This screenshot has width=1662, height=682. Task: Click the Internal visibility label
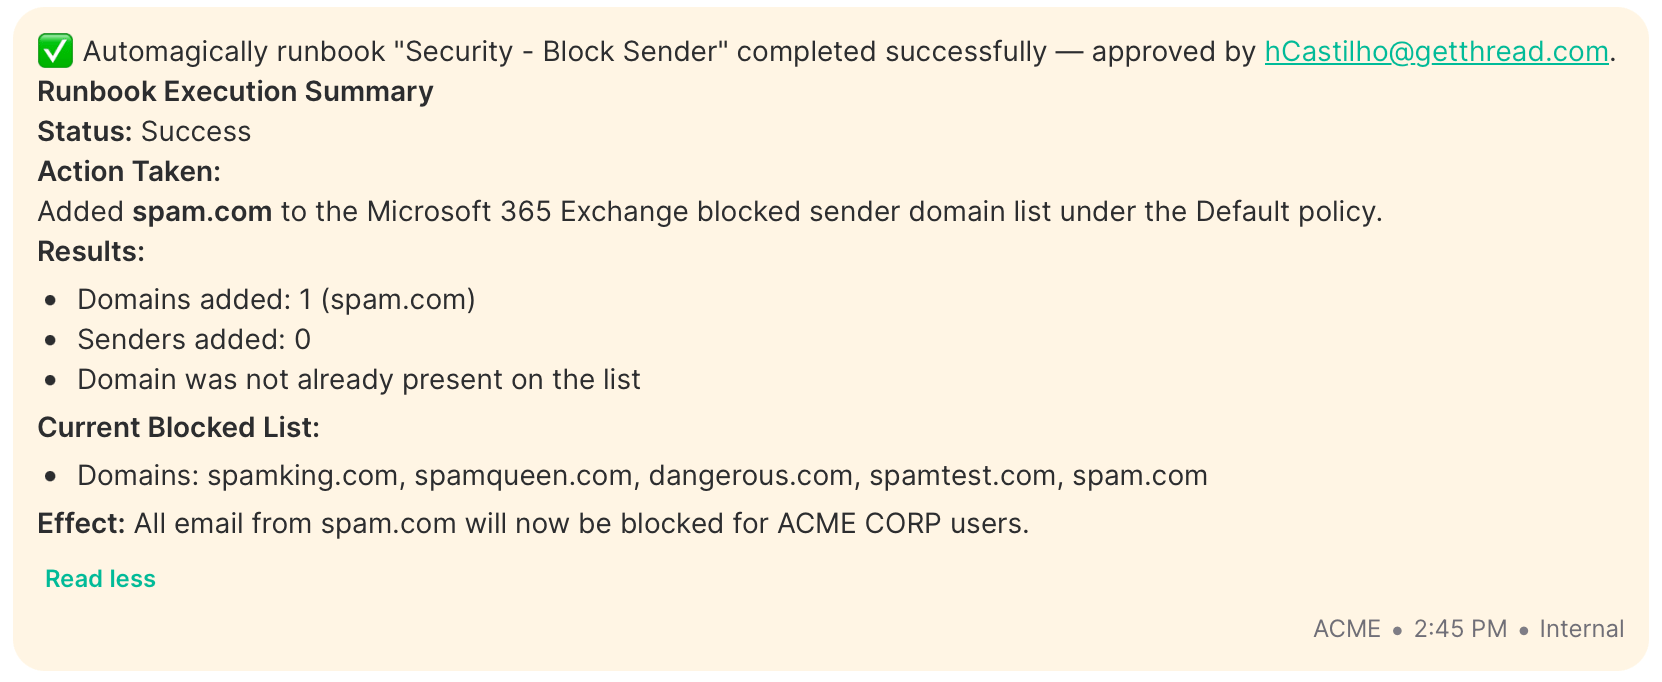[1581, 629]
